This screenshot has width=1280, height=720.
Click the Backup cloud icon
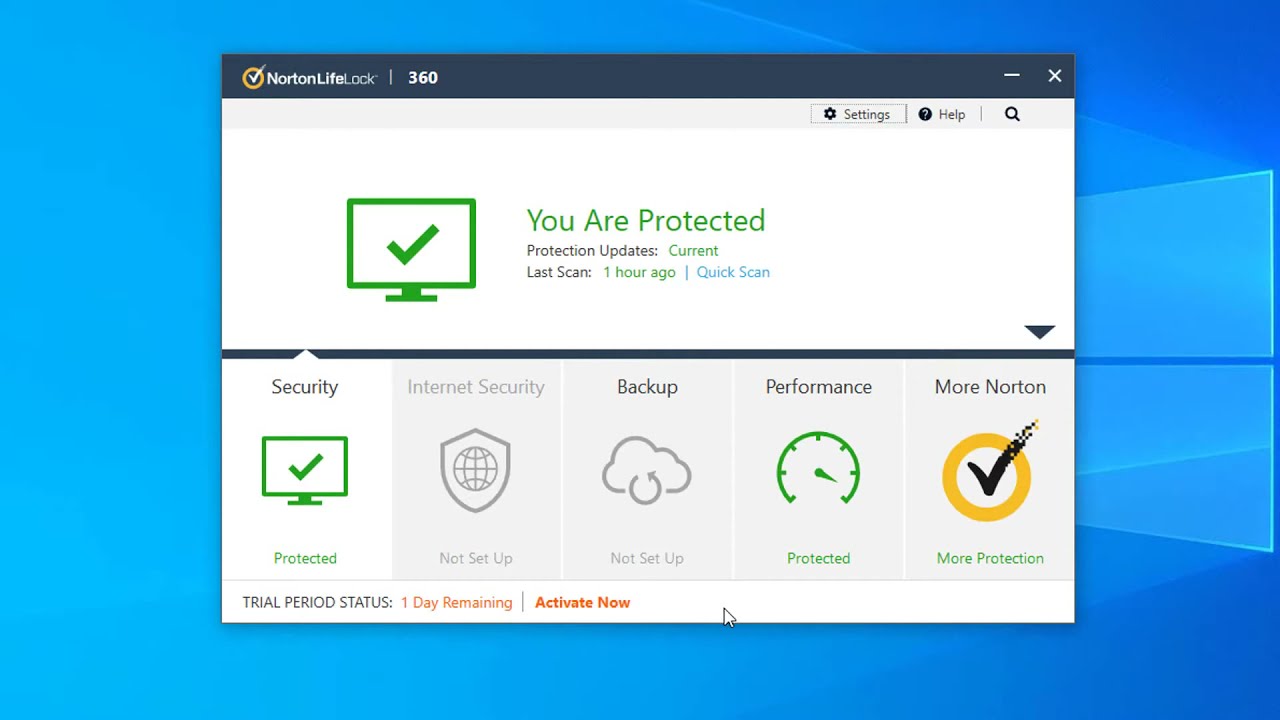point(647,469)
